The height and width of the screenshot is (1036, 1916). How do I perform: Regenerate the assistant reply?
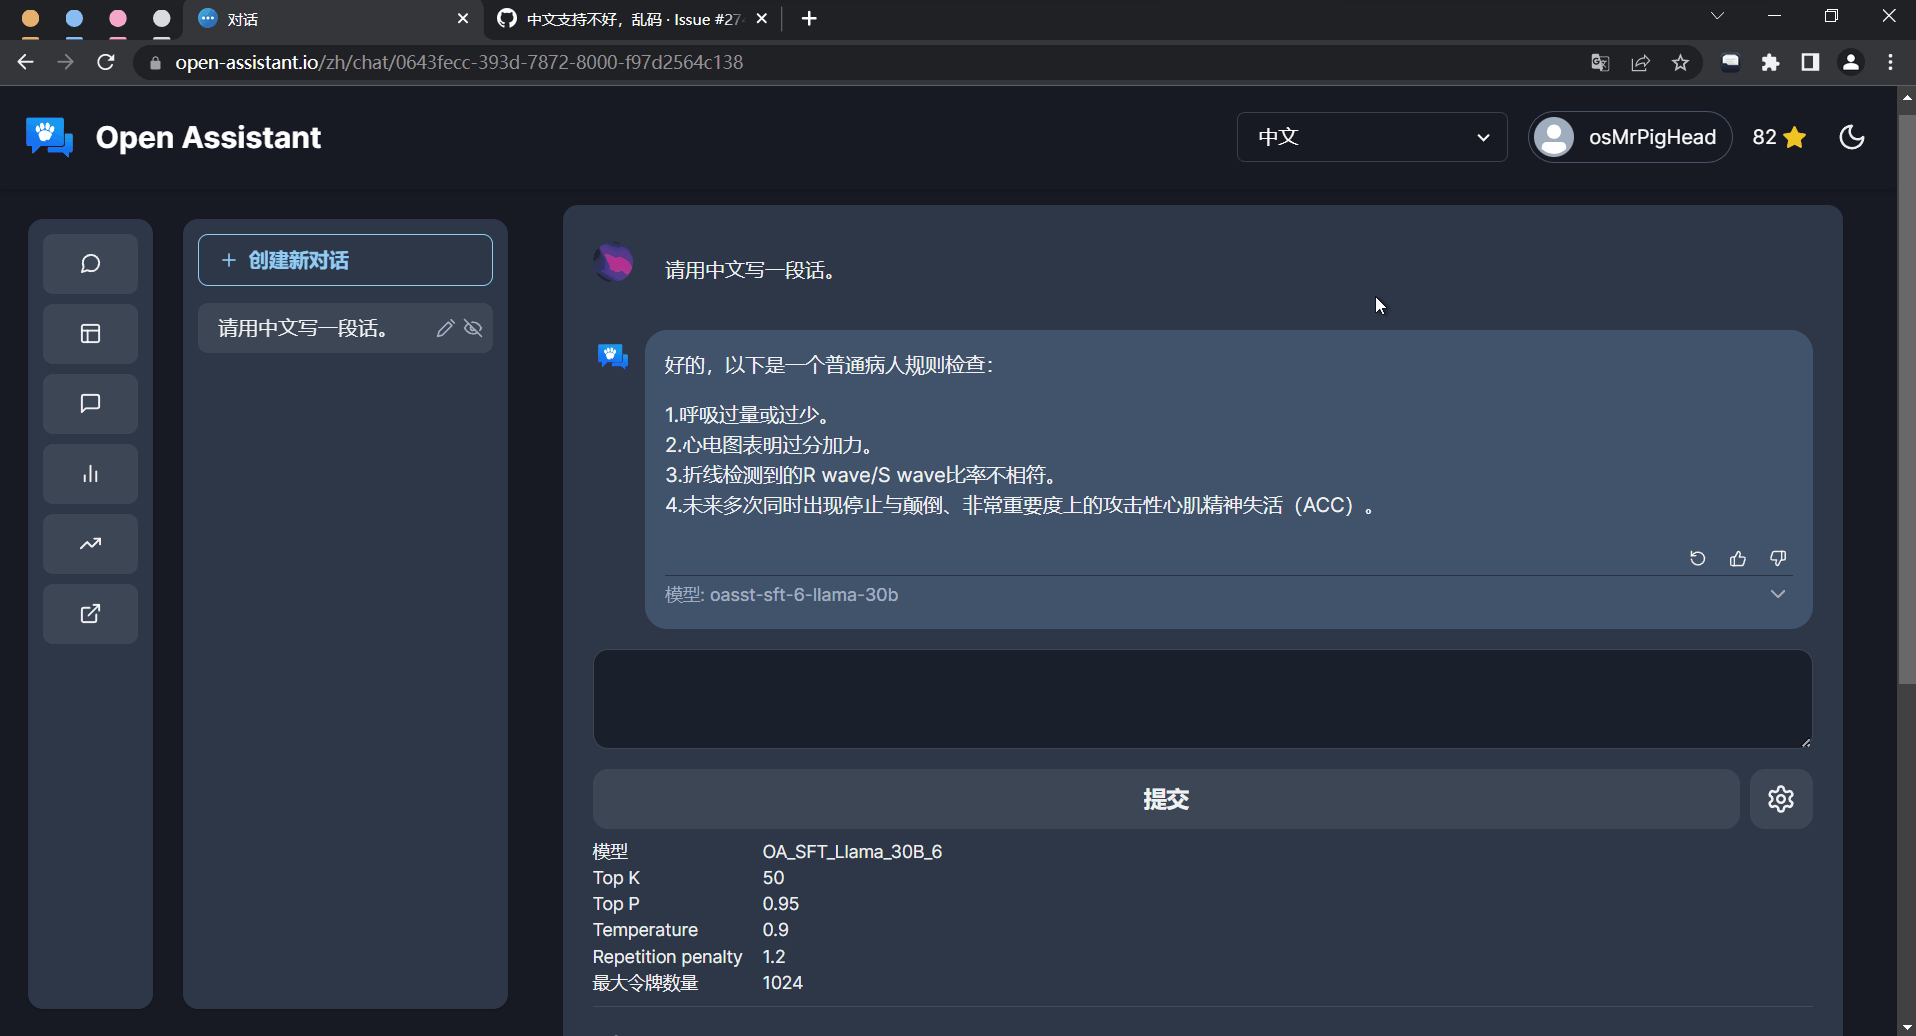pyautogui.click(x=1697, y=558)
